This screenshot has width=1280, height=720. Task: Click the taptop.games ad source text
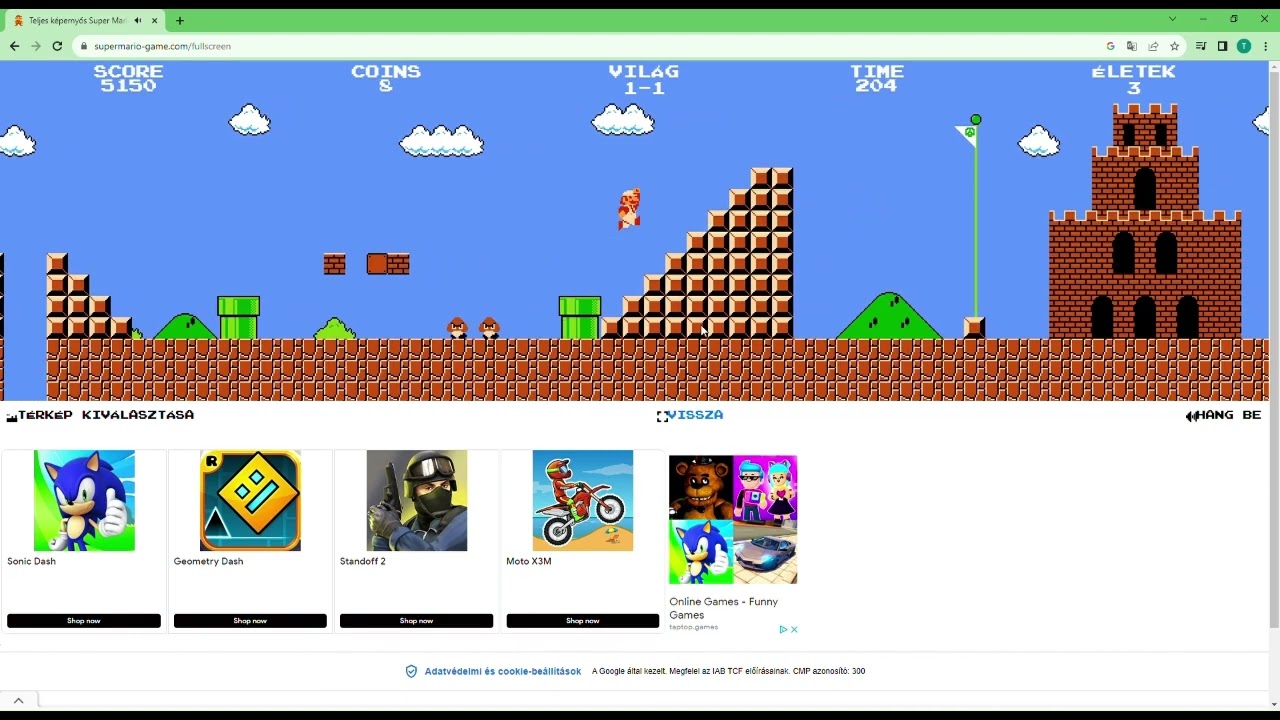tap(693, 627)
